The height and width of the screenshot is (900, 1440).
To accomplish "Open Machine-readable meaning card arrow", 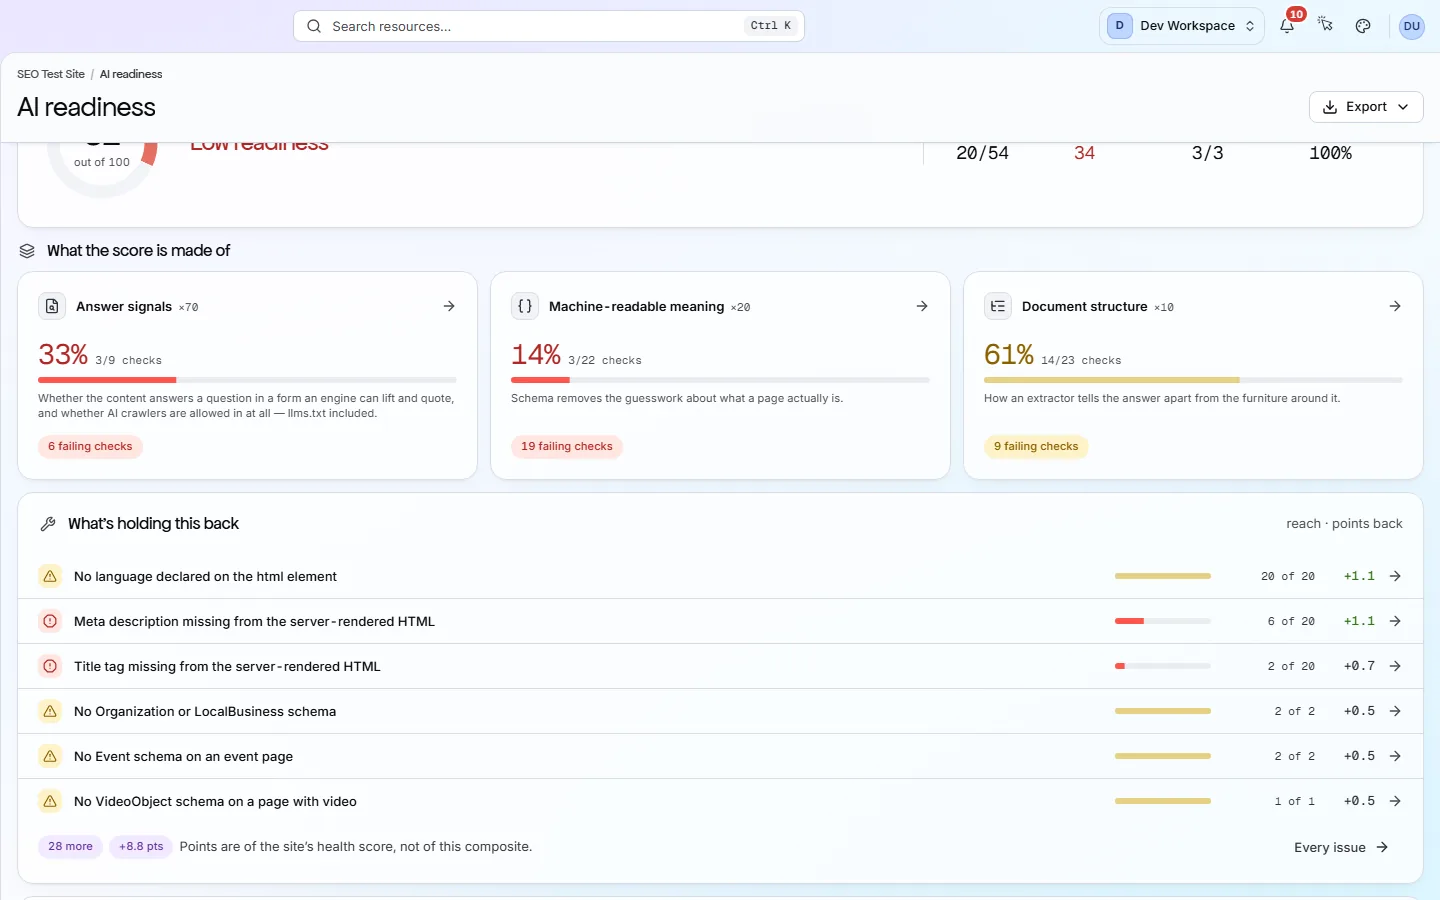I will pyautogui.click(x=922, y=306).
